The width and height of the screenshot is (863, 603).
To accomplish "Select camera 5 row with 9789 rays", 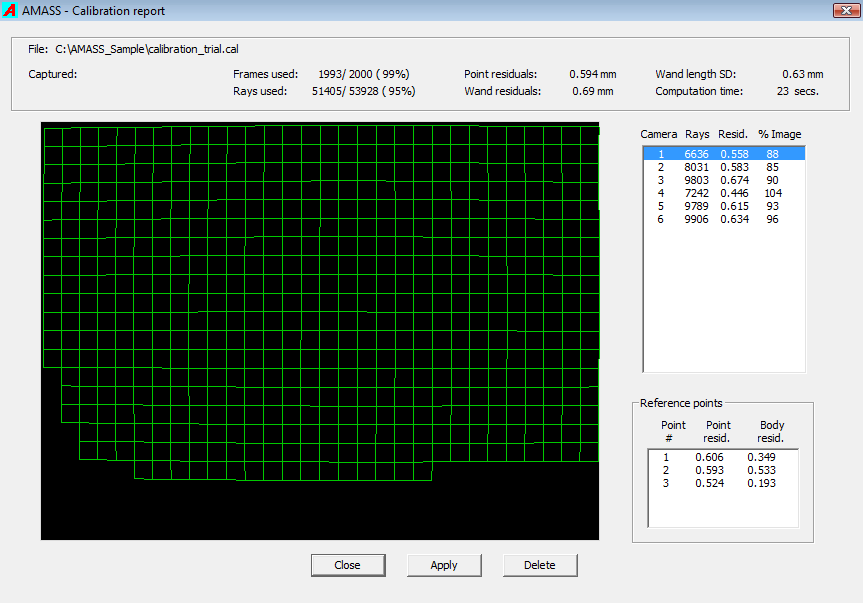I will (x=724, y=206).
